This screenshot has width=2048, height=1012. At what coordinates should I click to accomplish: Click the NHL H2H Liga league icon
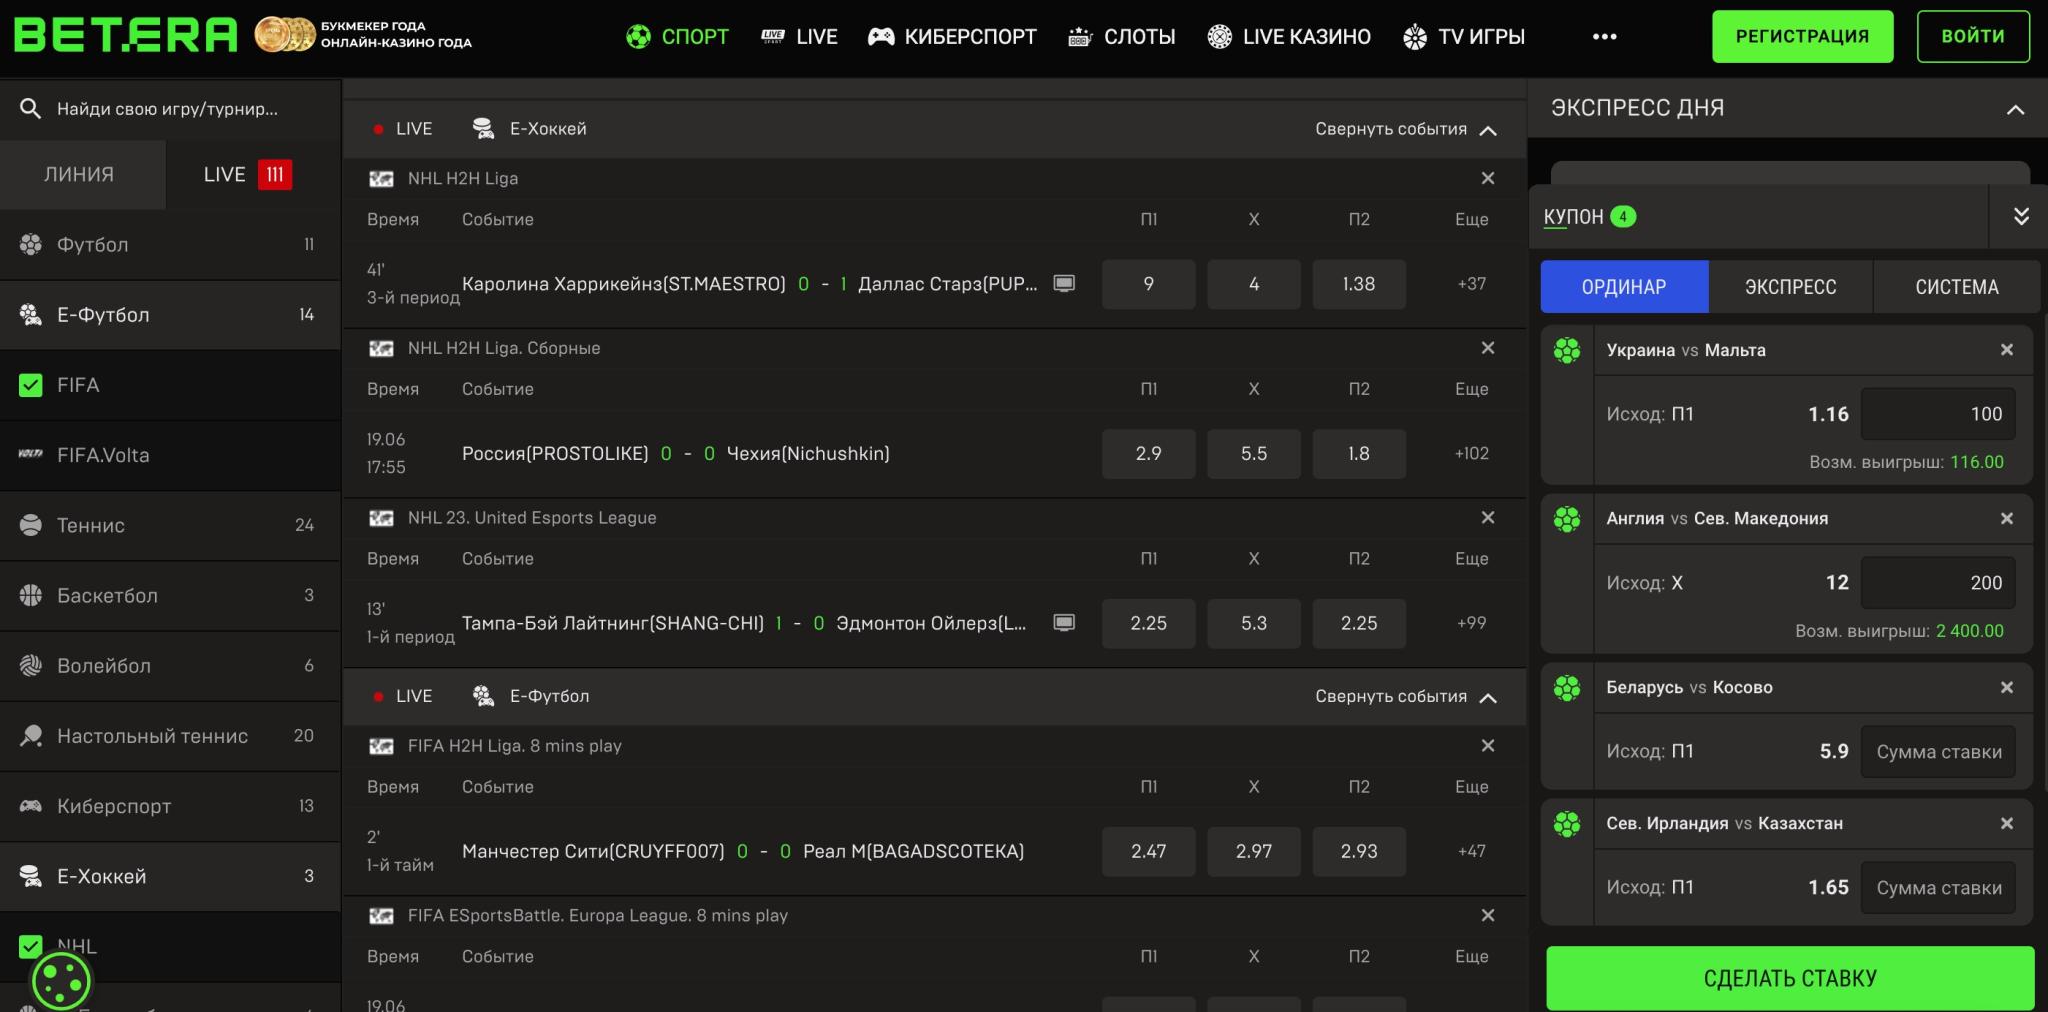point(381,179)
